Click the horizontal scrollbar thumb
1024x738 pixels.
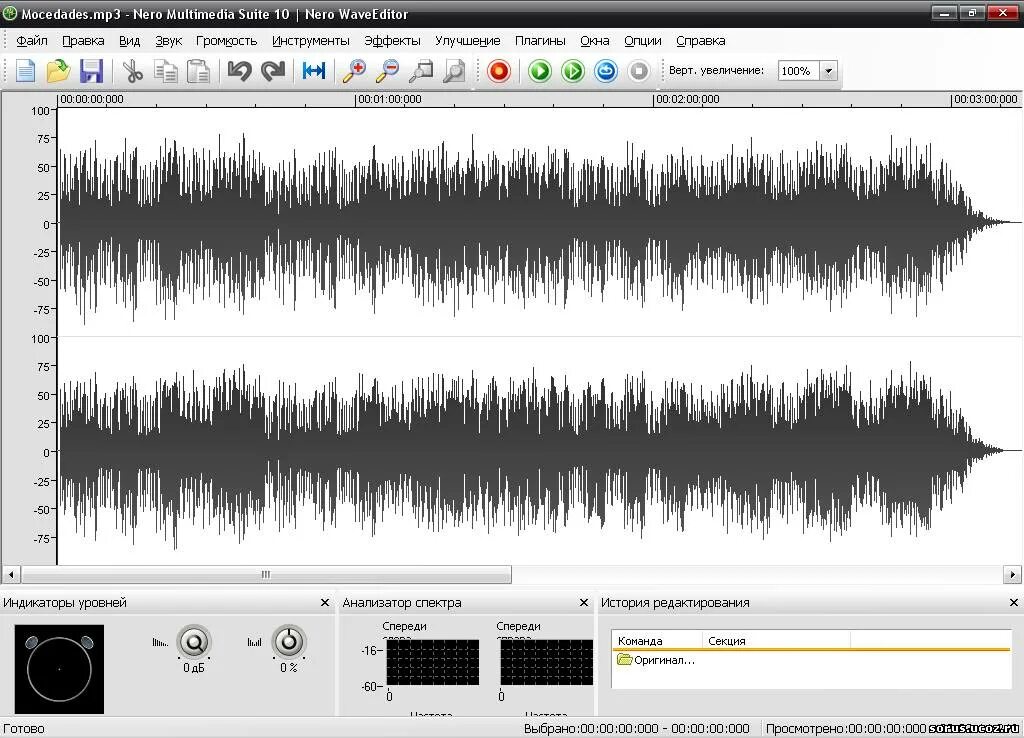tap(266, 575)
